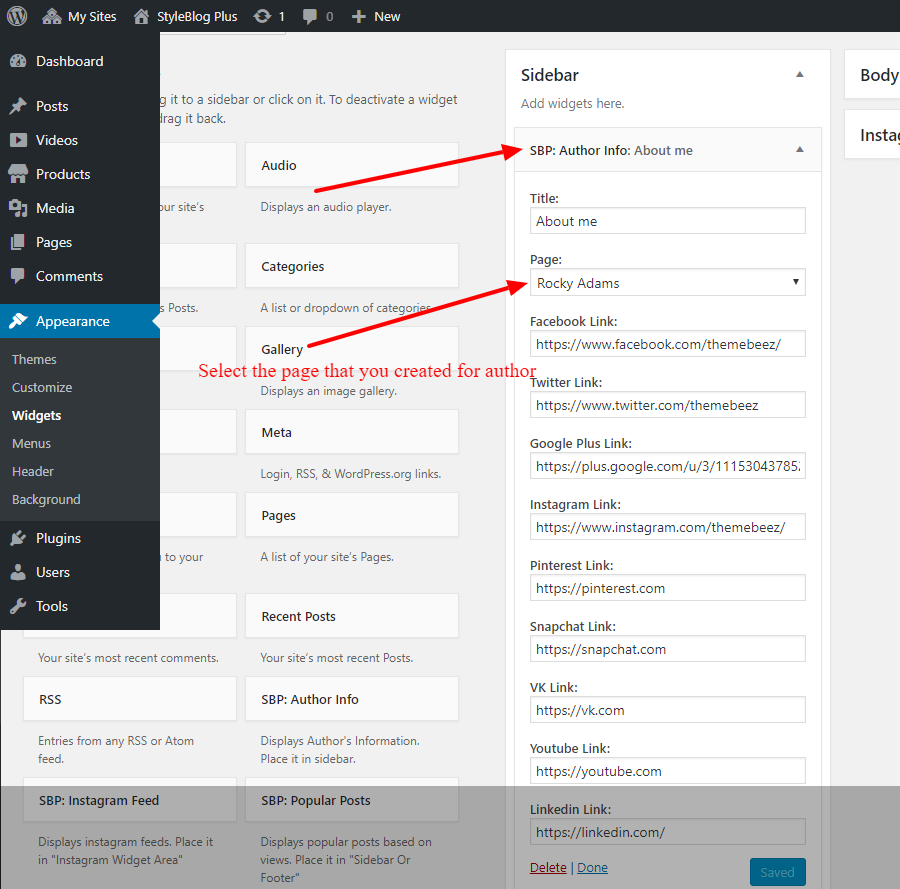900x889 pixels.
Task: Open the Products menu label
Action: (63, 174)
